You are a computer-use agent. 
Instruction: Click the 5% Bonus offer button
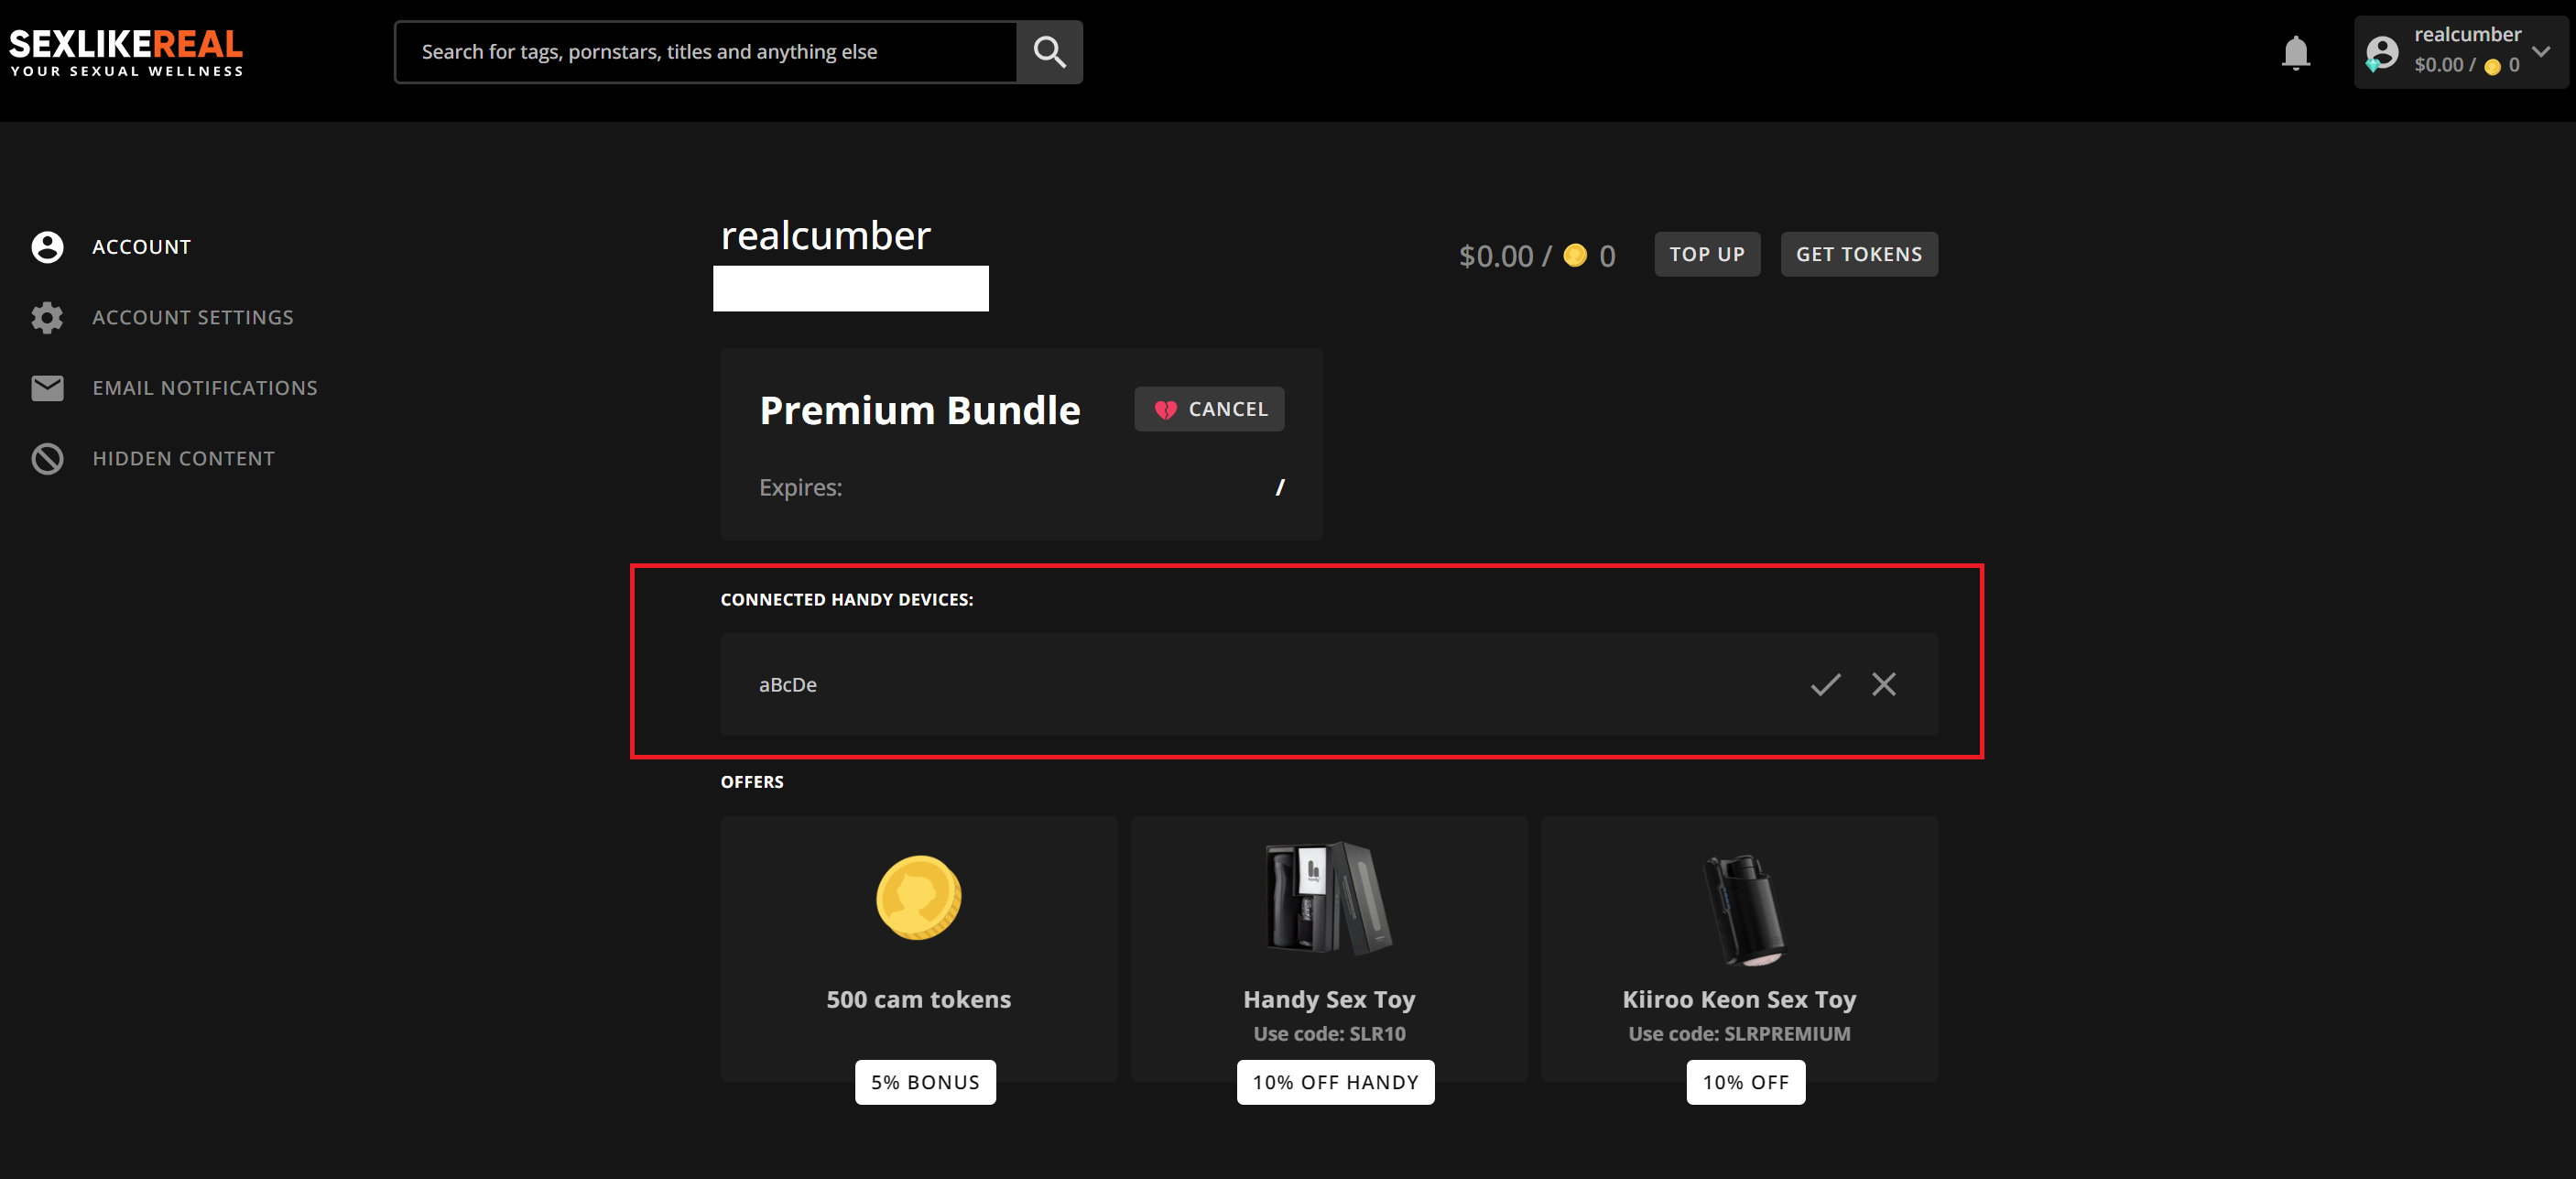(925, 1082)
